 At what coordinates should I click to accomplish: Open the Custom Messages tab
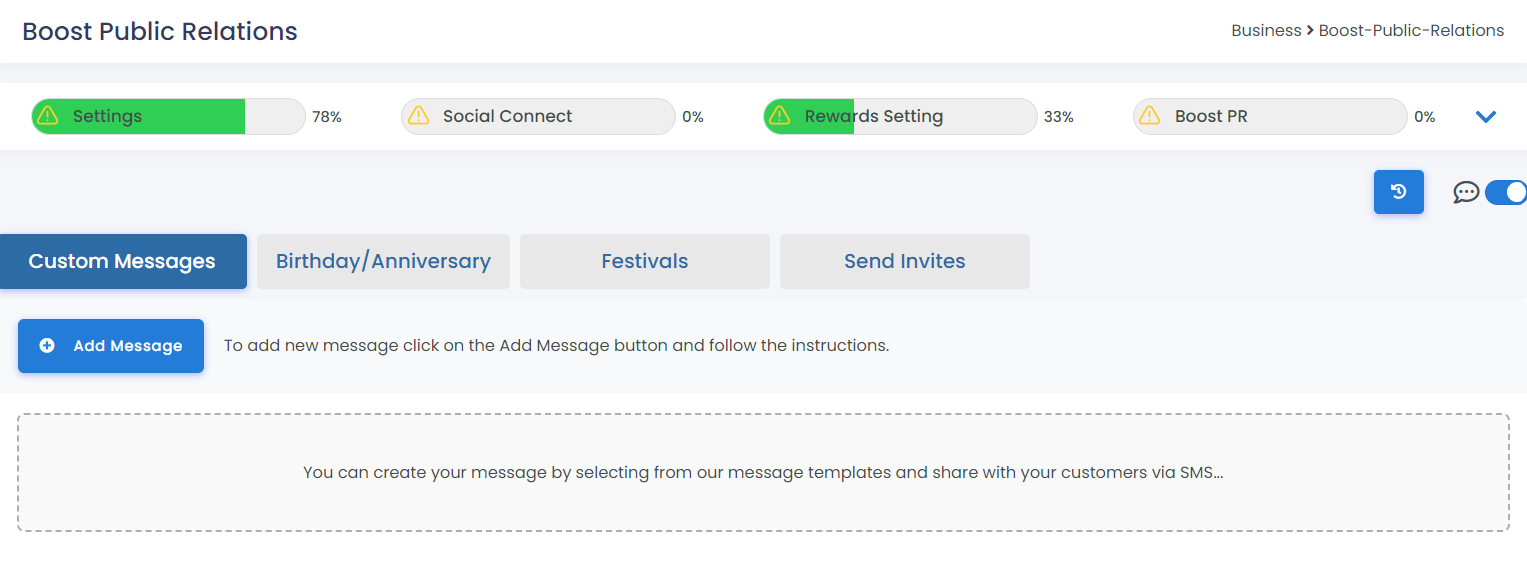tap(123, 262)
